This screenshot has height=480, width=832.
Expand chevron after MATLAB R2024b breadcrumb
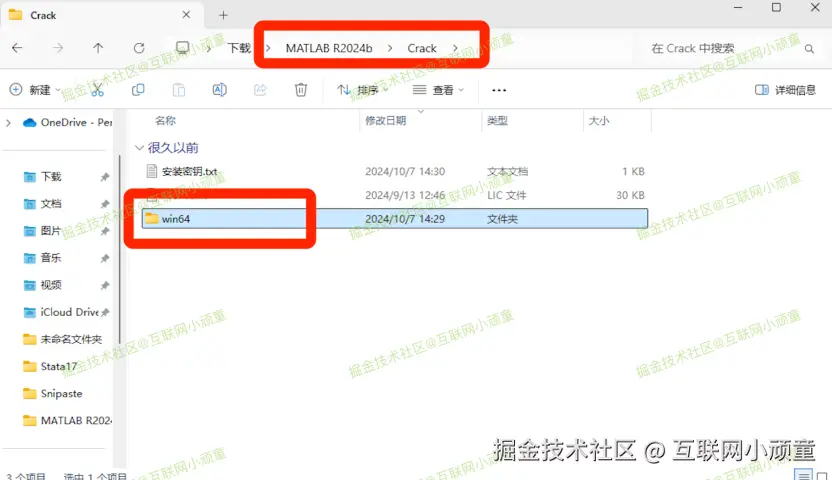click(390, 48)
